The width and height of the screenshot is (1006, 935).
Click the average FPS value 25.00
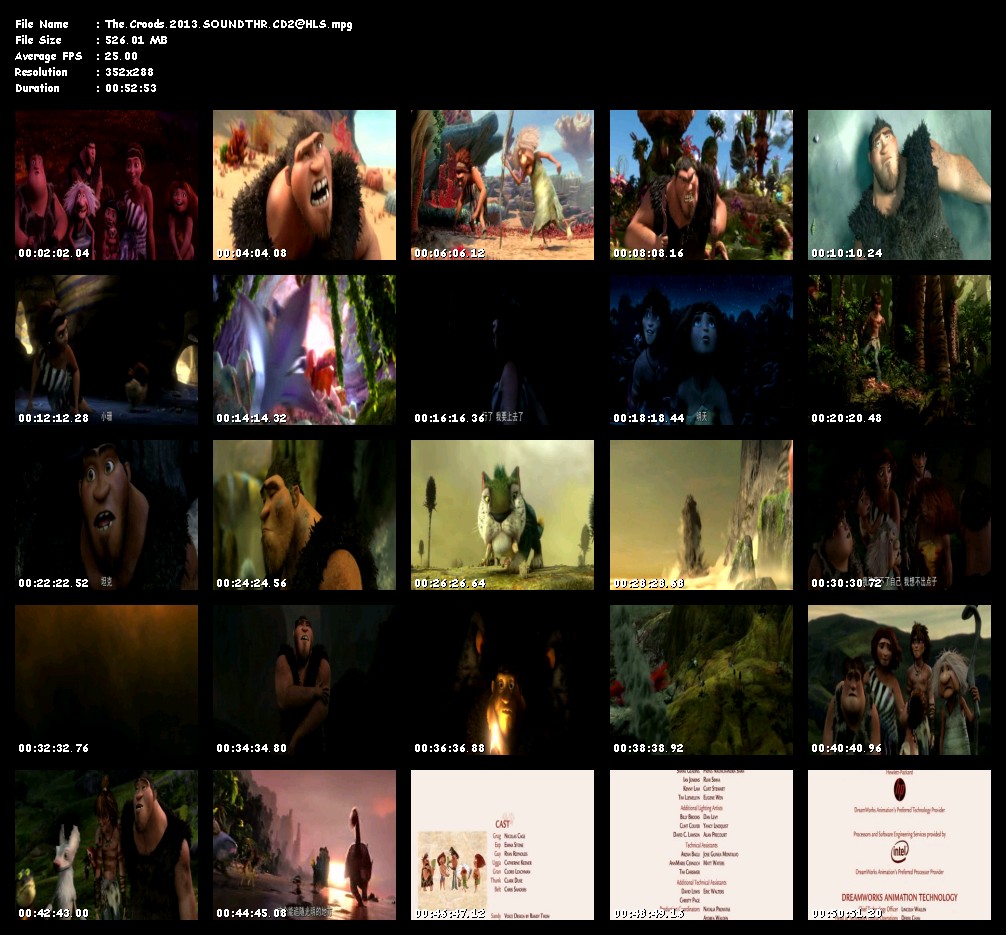pos(121,56)
